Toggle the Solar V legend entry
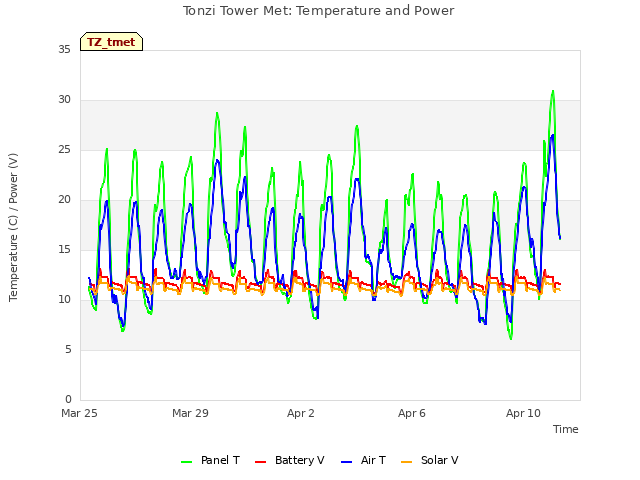Viewport: 640px width, 480px height. tap(430, 460)
